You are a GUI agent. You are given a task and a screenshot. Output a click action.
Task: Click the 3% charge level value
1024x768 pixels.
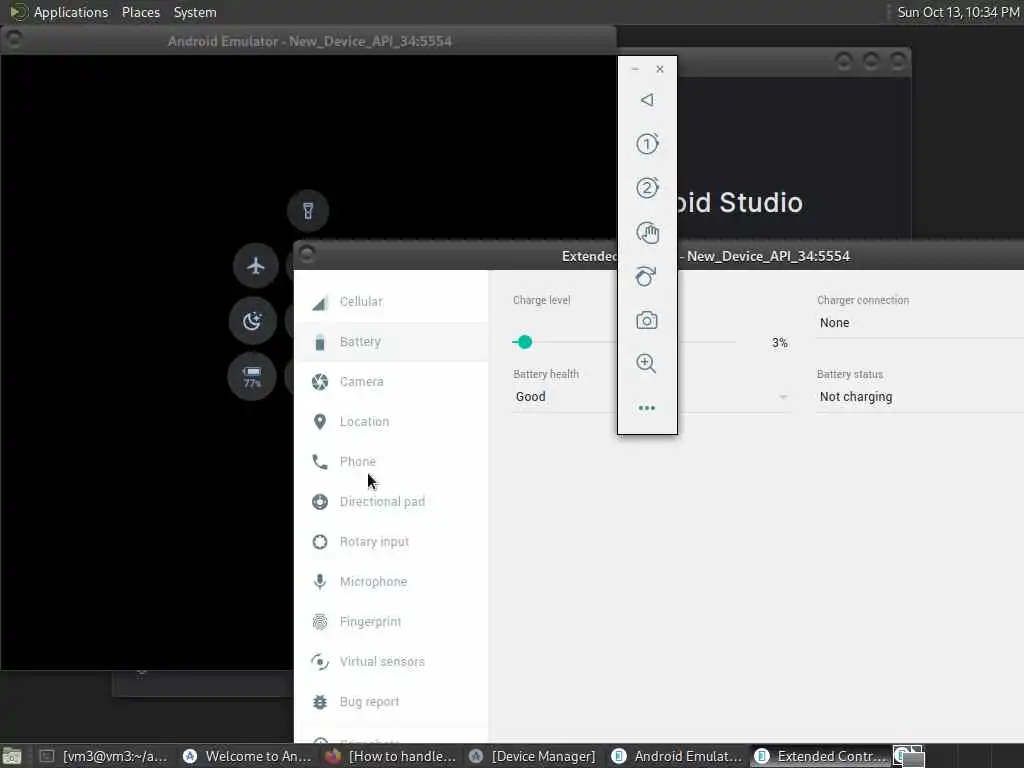click(x=780, y=343)
